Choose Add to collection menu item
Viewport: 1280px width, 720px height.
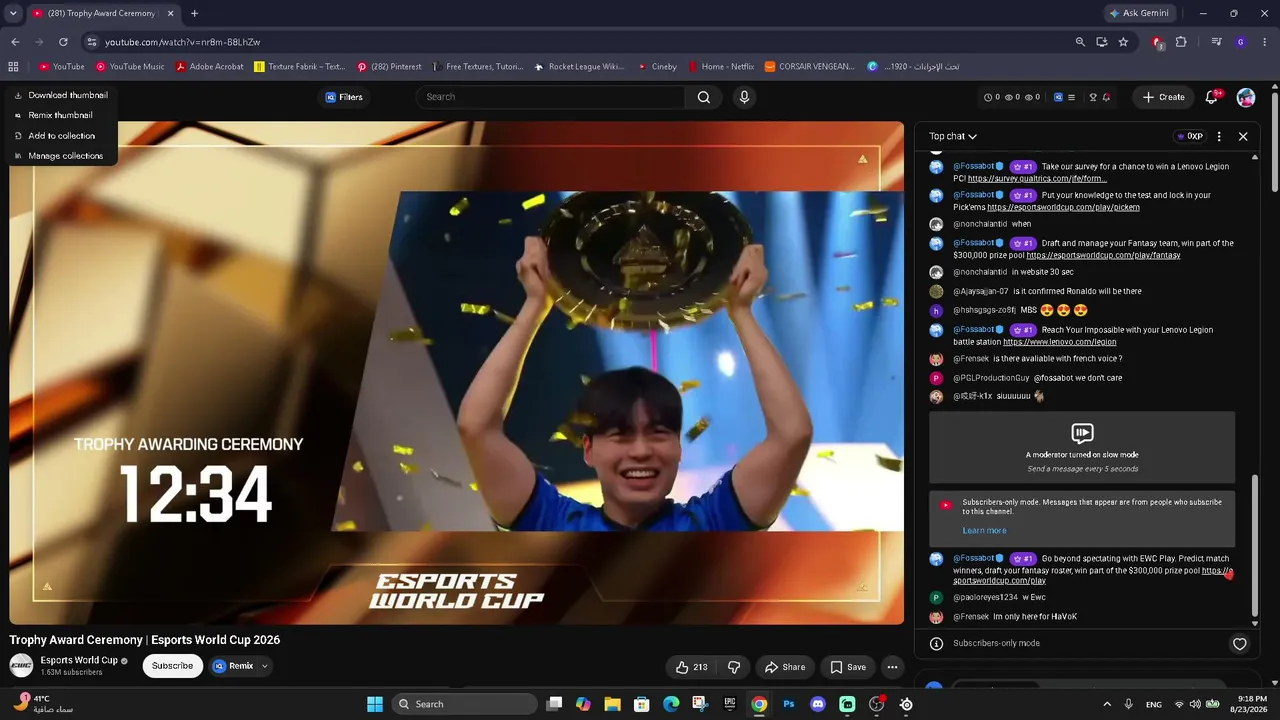pyautogui.click(x=61, y=136)
